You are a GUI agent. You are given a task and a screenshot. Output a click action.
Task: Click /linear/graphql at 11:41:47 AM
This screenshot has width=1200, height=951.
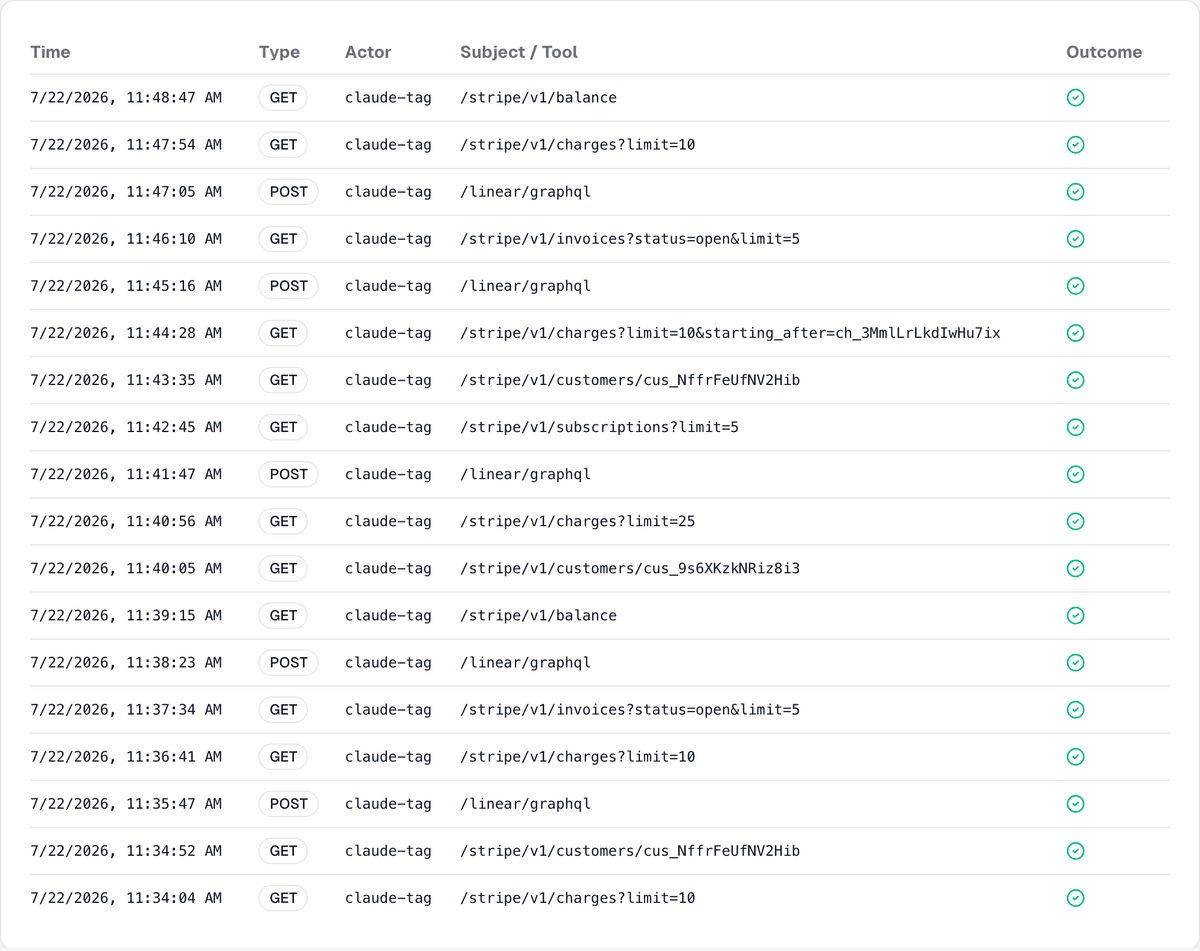pyautogui.click(x=526, y=474)
